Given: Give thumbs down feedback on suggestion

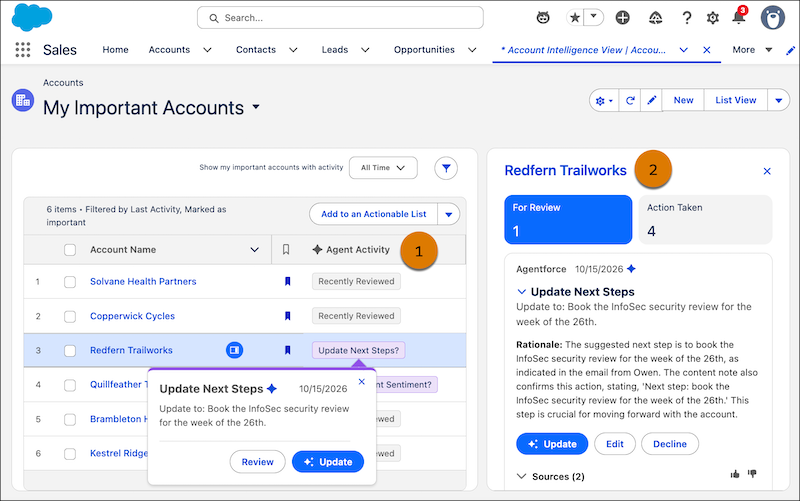Looking at the screenshot, I should (x=752, y=474).
